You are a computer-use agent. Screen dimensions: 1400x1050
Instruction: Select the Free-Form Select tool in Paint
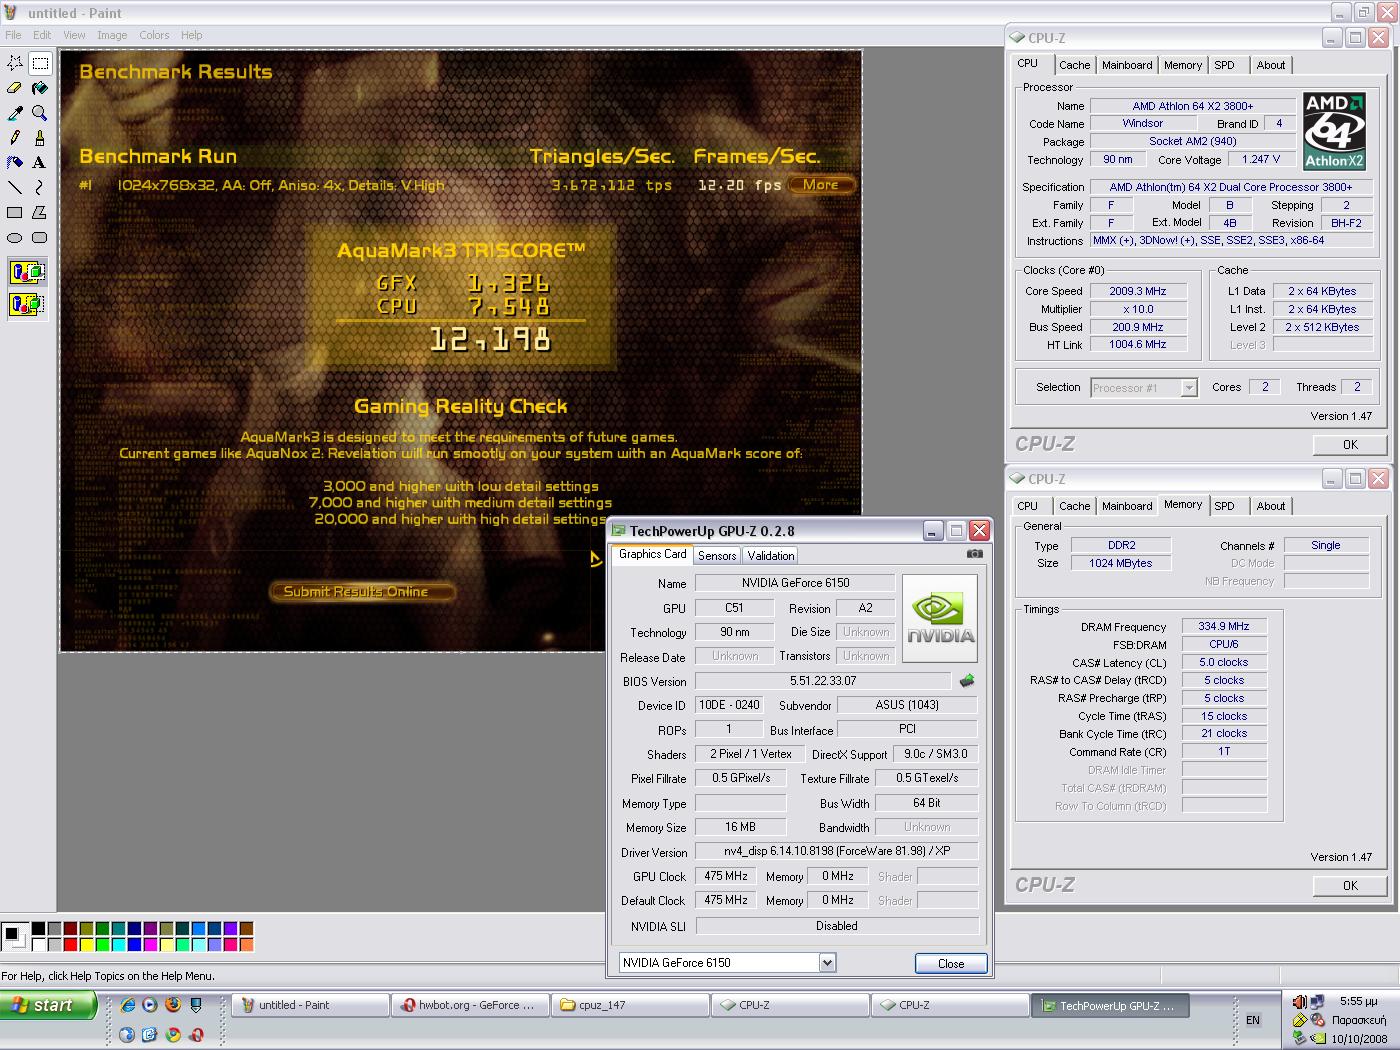click(15, 63)
